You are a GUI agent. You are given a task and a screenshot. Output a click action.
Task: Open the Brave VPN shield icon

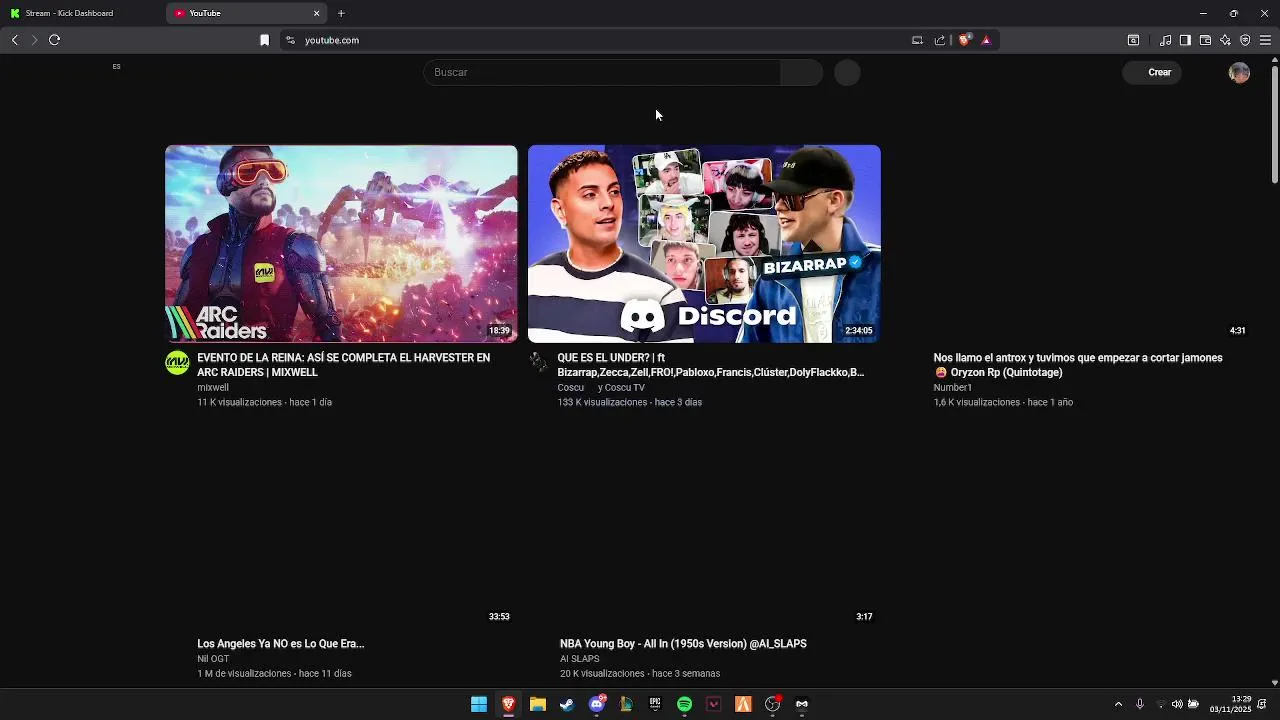[x=1245, y=40]
